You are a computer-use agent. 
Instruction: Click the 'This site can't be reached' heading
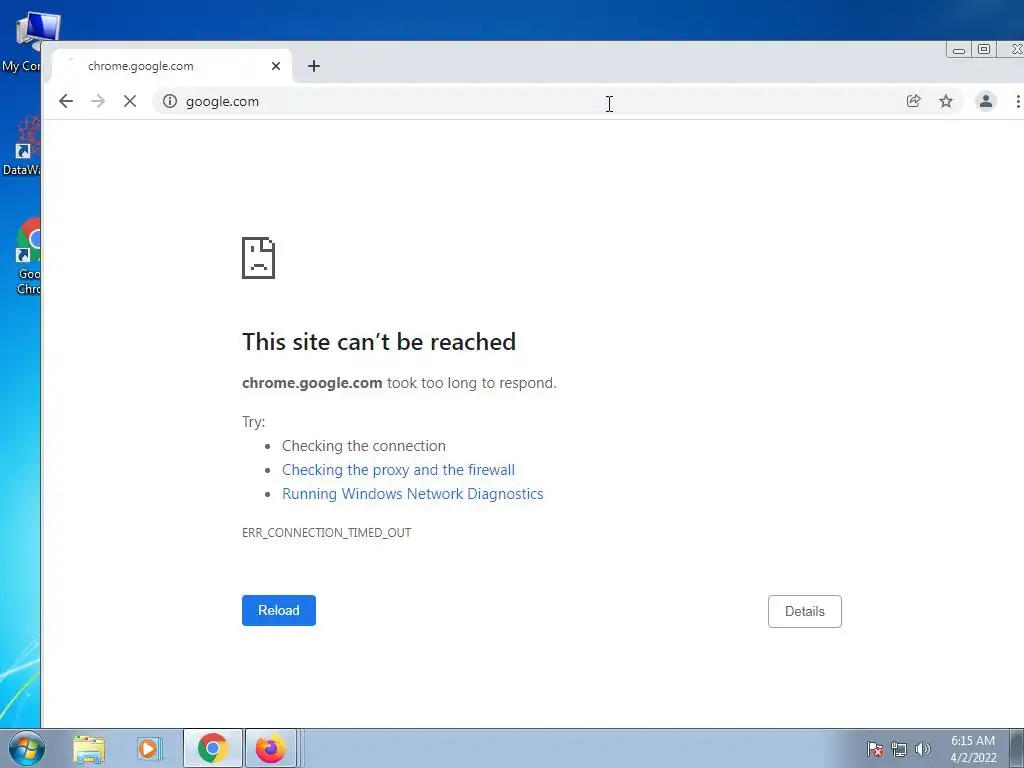tap(379, 342)
